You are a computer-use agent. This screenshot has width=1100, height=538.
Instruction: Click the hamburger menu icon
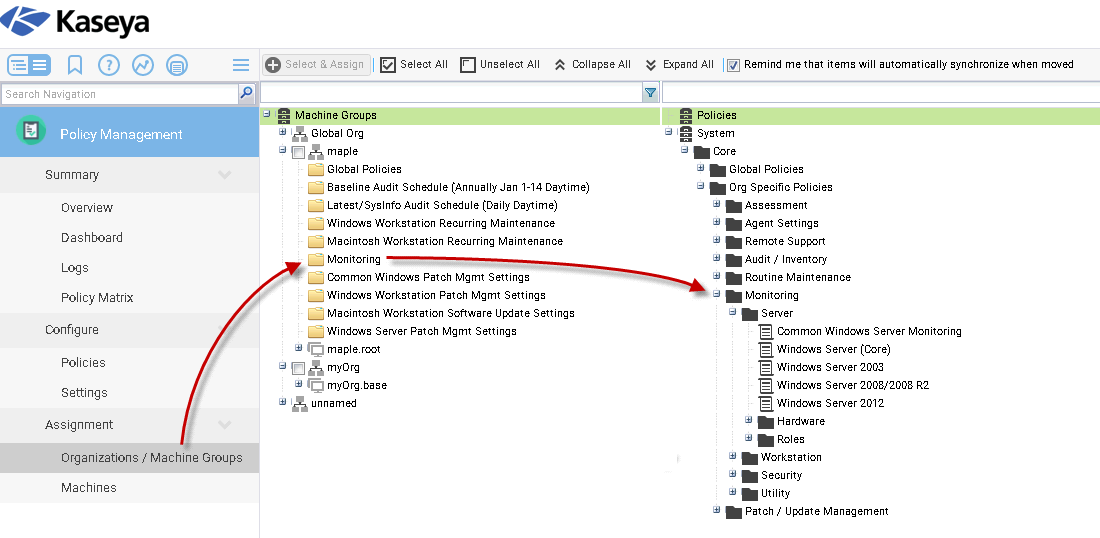click(x=241, y=65)
